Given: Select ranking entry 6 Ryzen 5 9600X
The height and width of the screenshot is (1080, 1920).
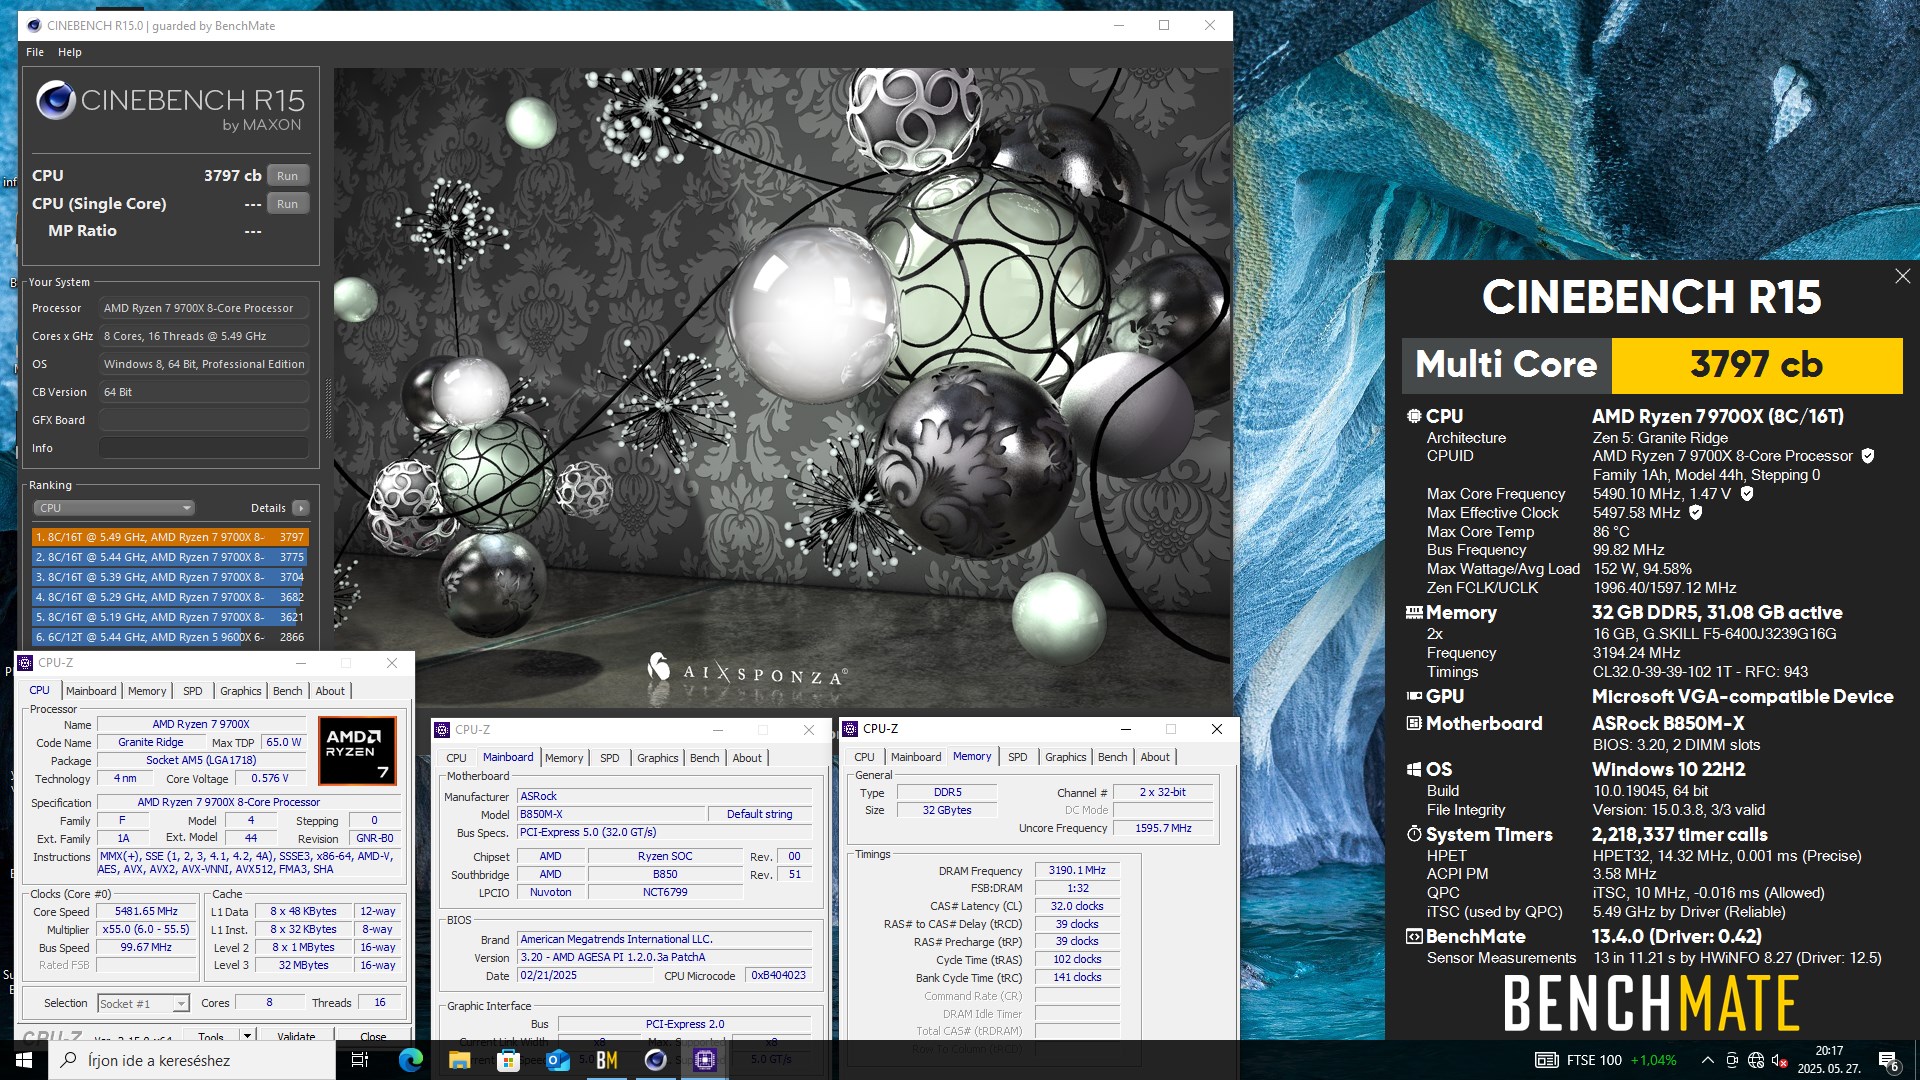Looking at the screenshot, I should click(x=170, y=637).
